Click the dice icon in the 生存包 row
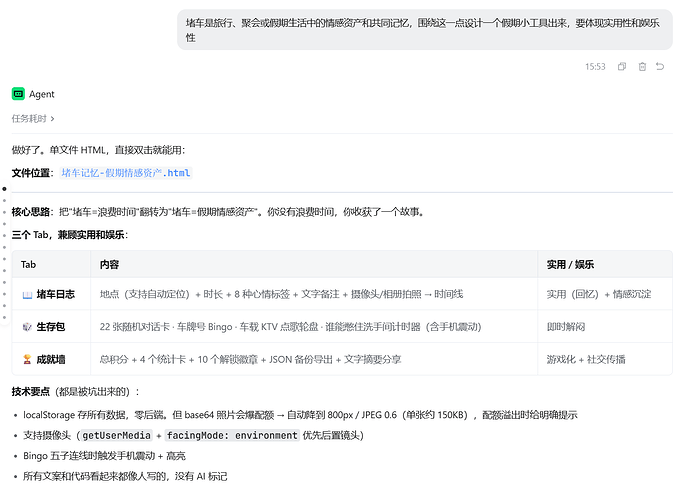 [27, 327]
